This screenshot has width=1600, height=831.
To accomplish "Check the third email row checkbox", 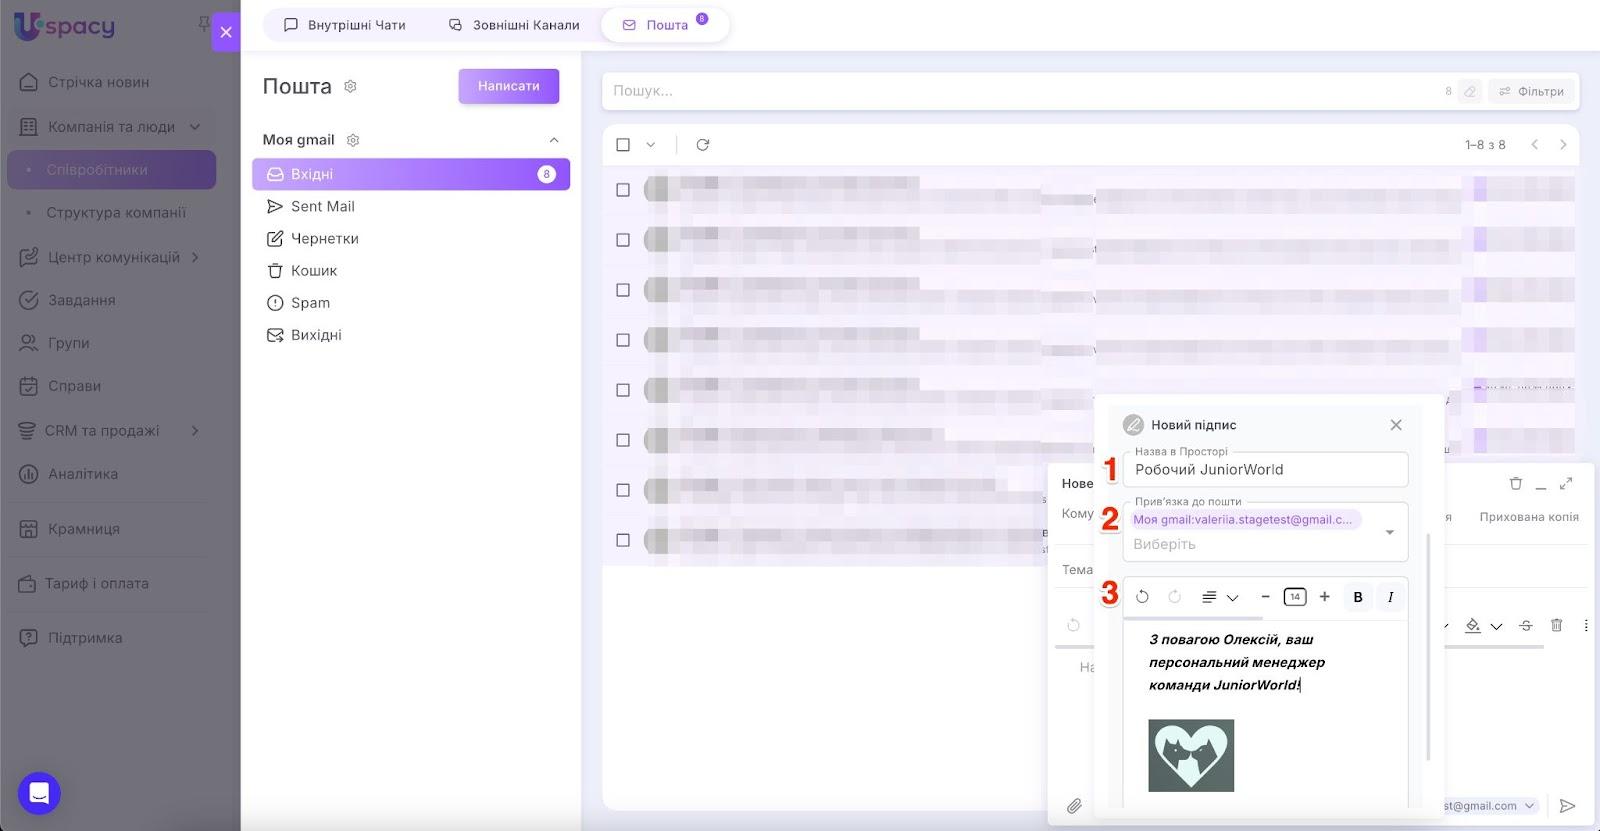I will pyautogui.click(x=623, y=290).
